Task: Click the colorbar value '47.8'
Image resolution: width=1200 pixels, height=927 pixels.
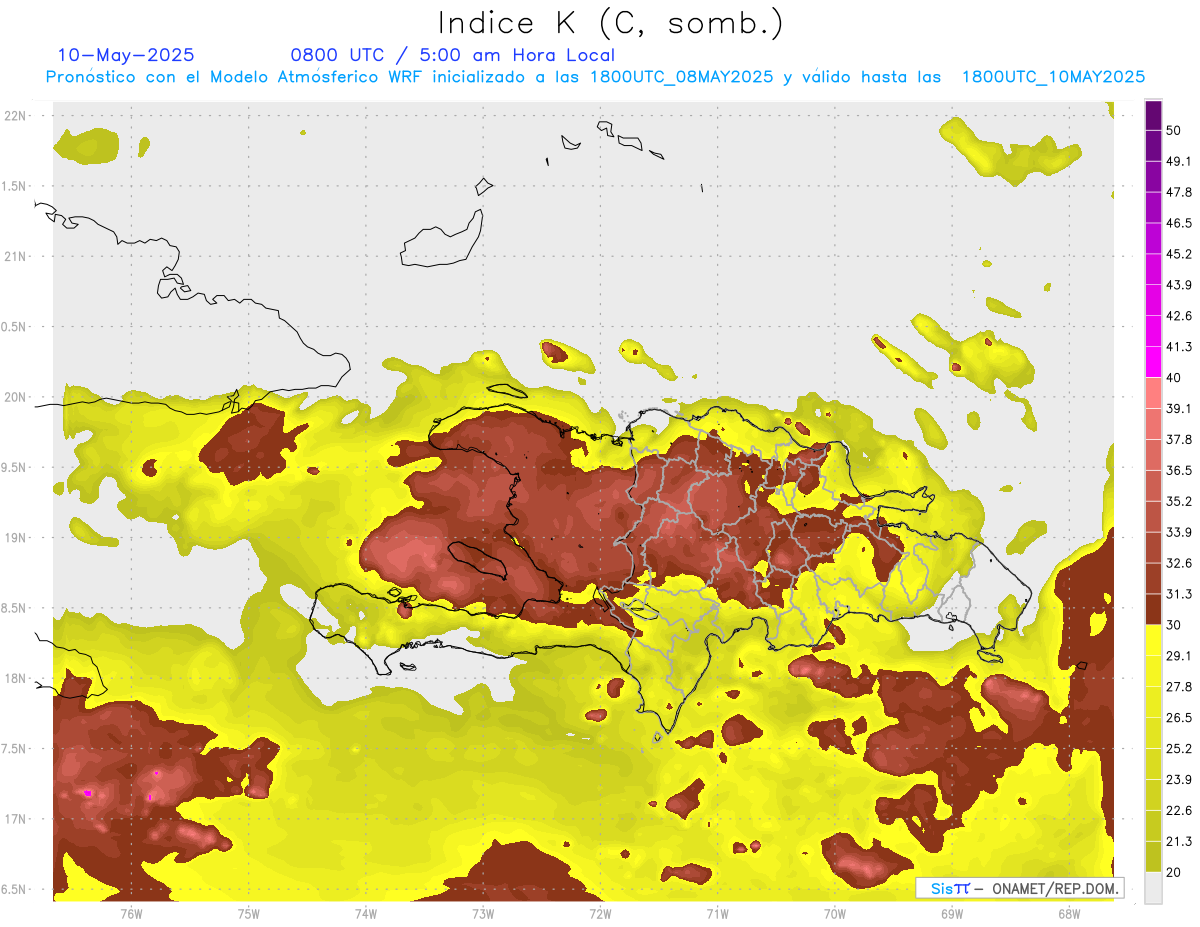Action: point(1178,192)
